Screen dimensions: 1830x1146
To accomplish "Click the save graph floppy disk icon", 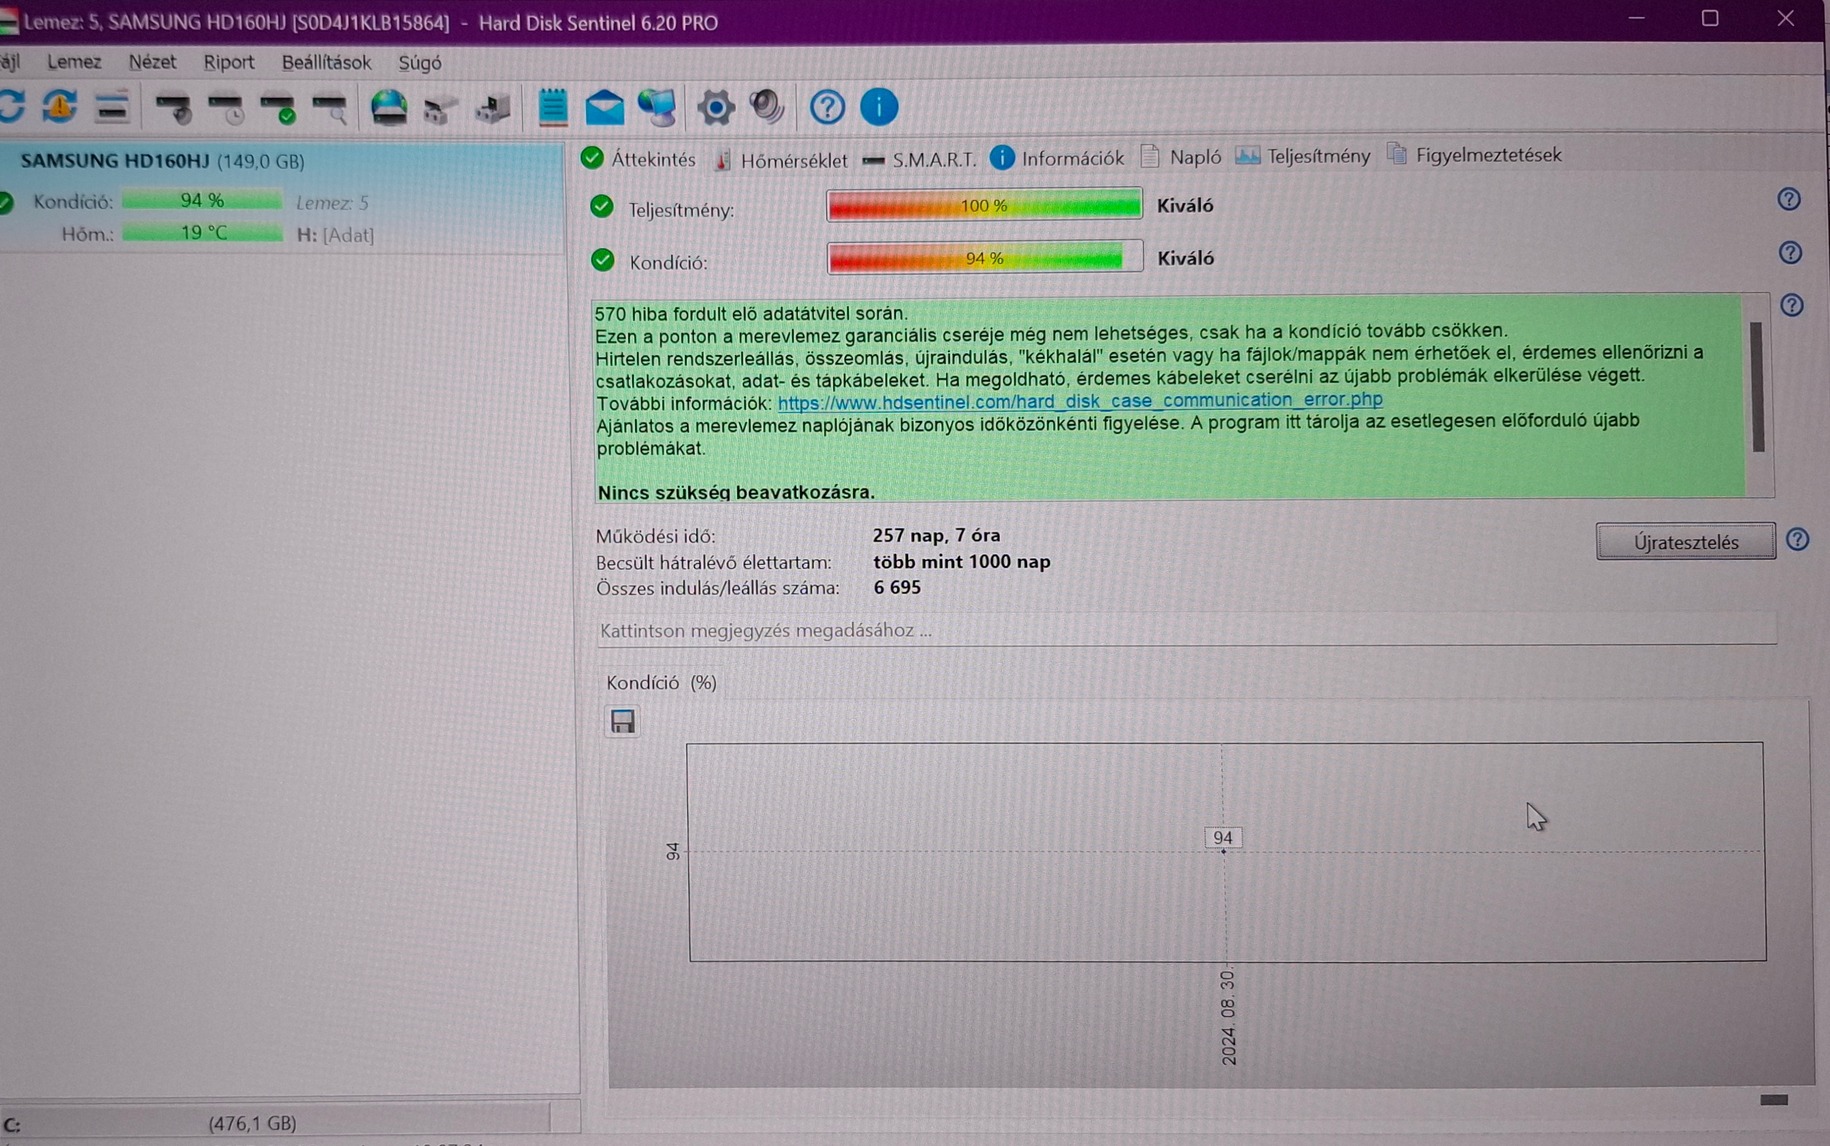I will click(623, 721).
